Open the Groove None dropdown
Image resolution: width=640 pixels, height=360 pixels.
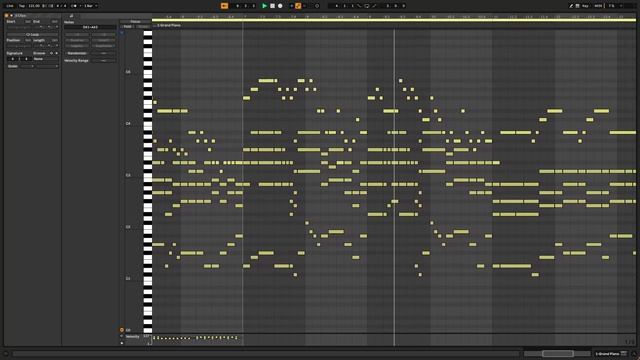click(x=45, y=59)
